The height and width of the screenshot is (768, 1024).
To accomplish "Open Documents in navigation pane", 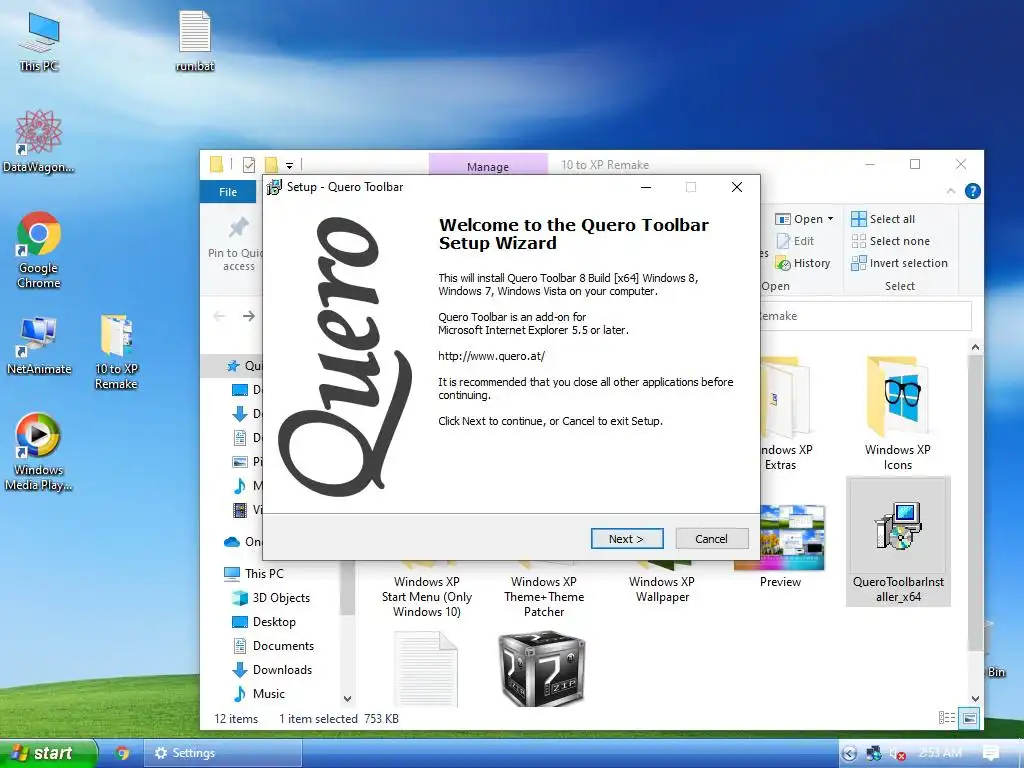I will [274, 646].
